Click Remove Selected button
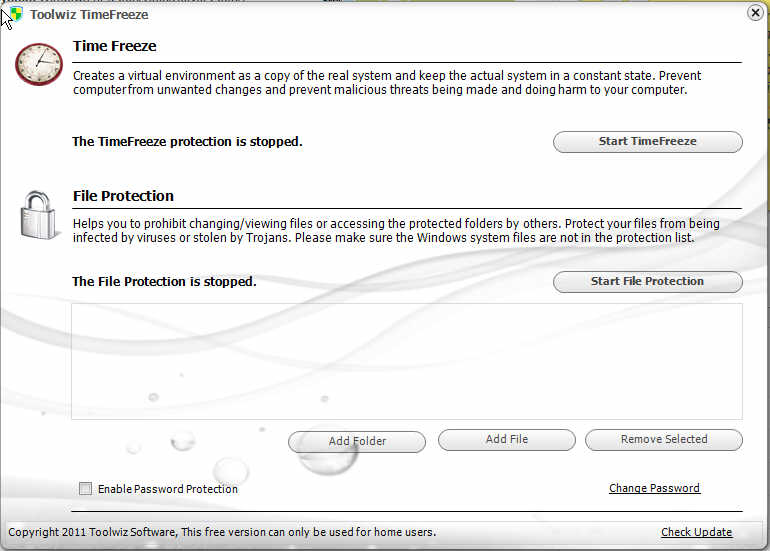This screenshot has height=551, width=770. coord(663,439)
